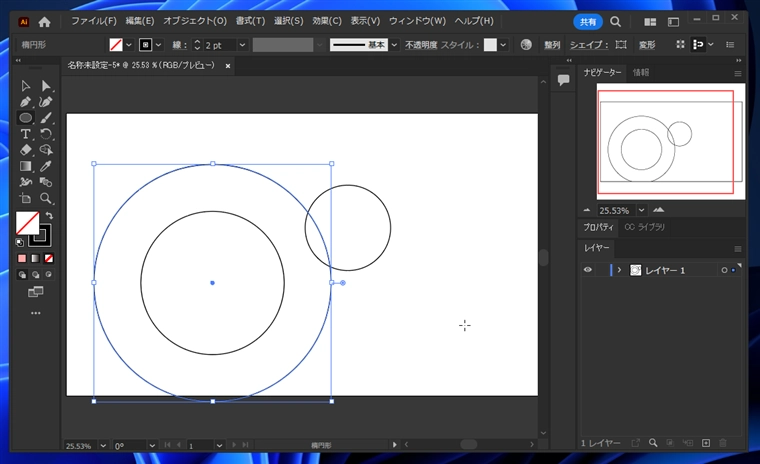Open stroke color dropdown arrow
The width and height of the screenshot is (760, 464).
tap(158, 45)
